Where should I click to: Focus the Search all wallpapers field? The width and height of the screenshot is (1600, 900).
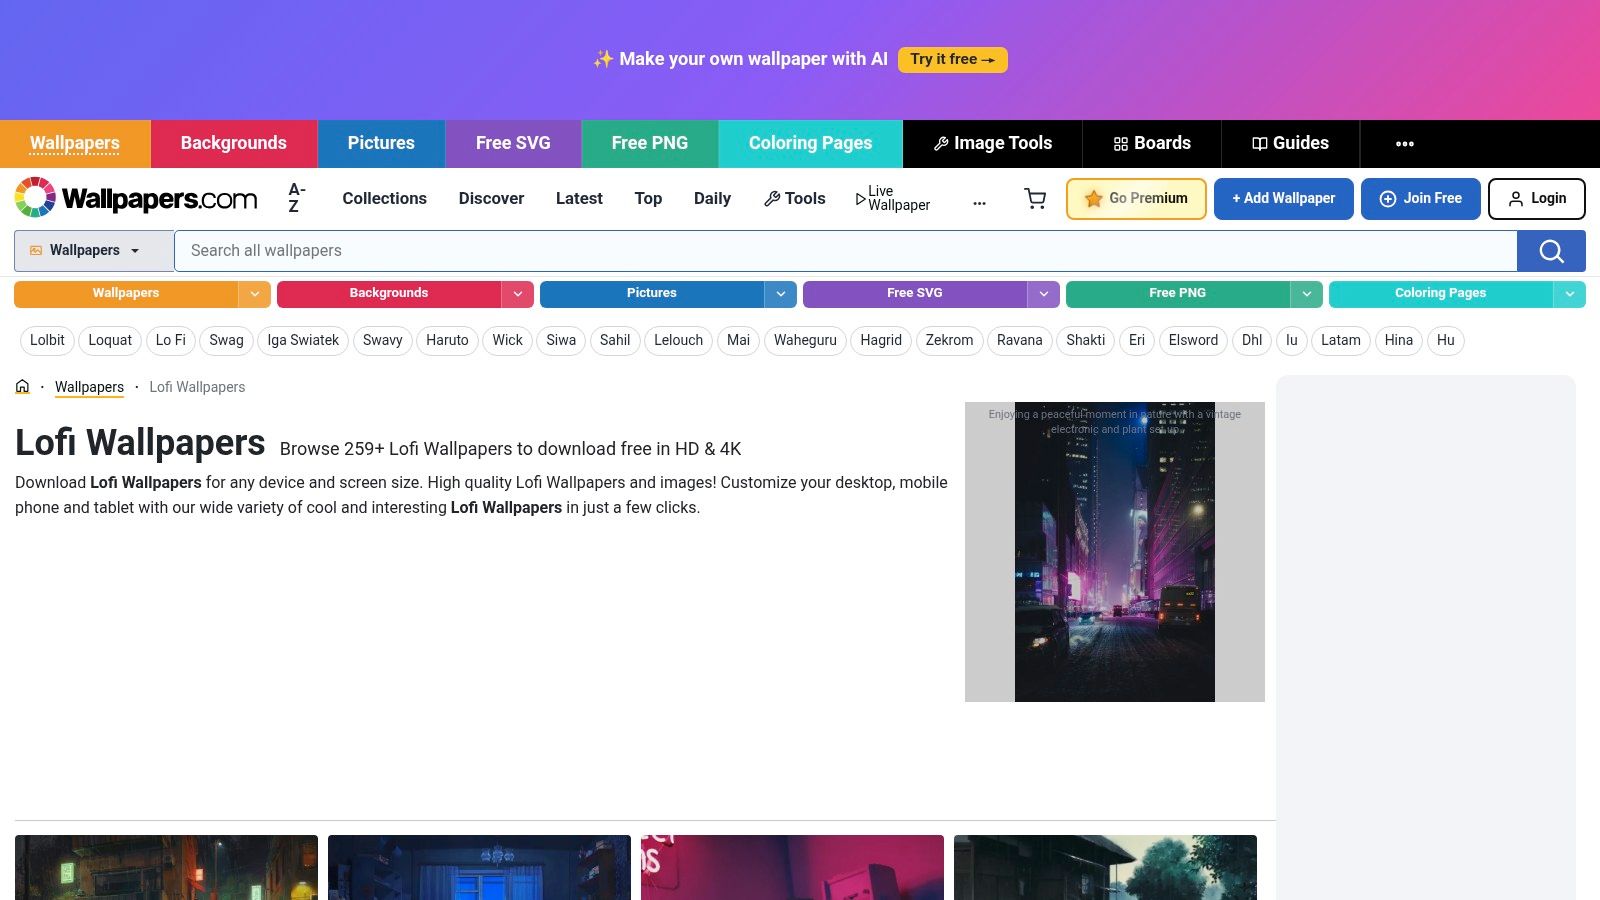pos(846,251)
